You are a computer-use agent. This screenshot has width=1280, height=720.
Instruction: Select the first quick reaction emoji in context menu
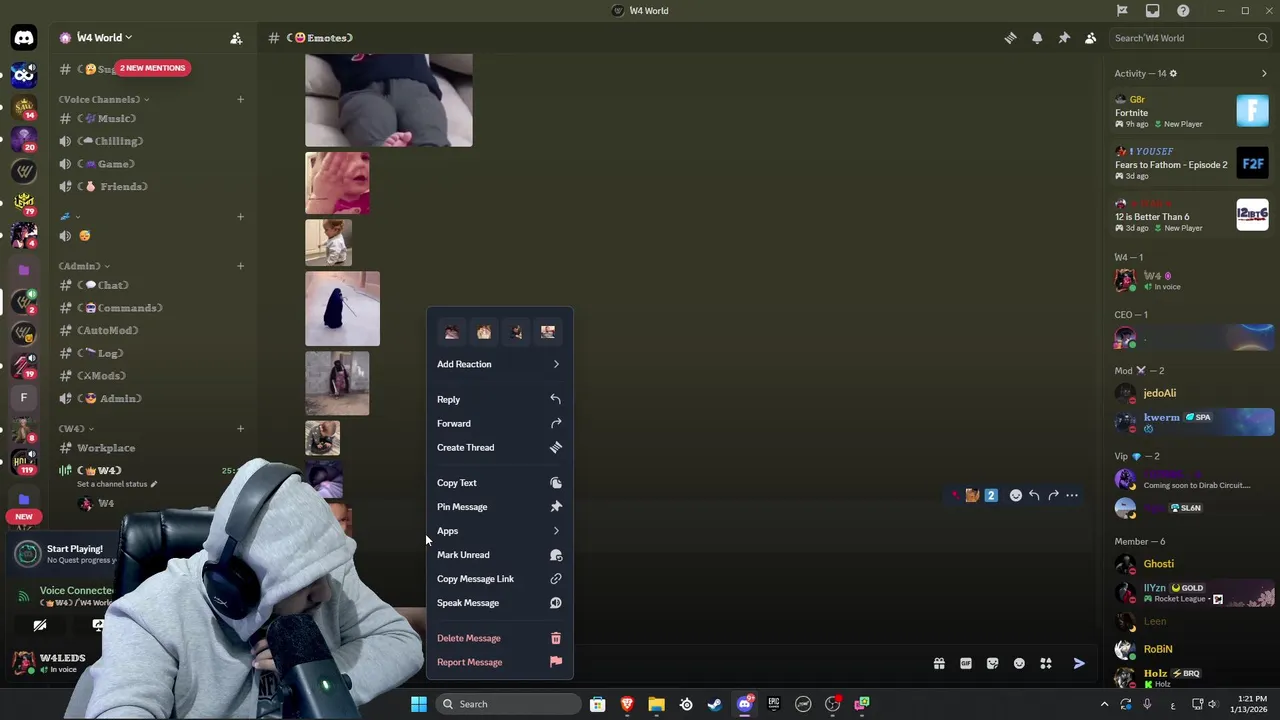click(452, 332)
